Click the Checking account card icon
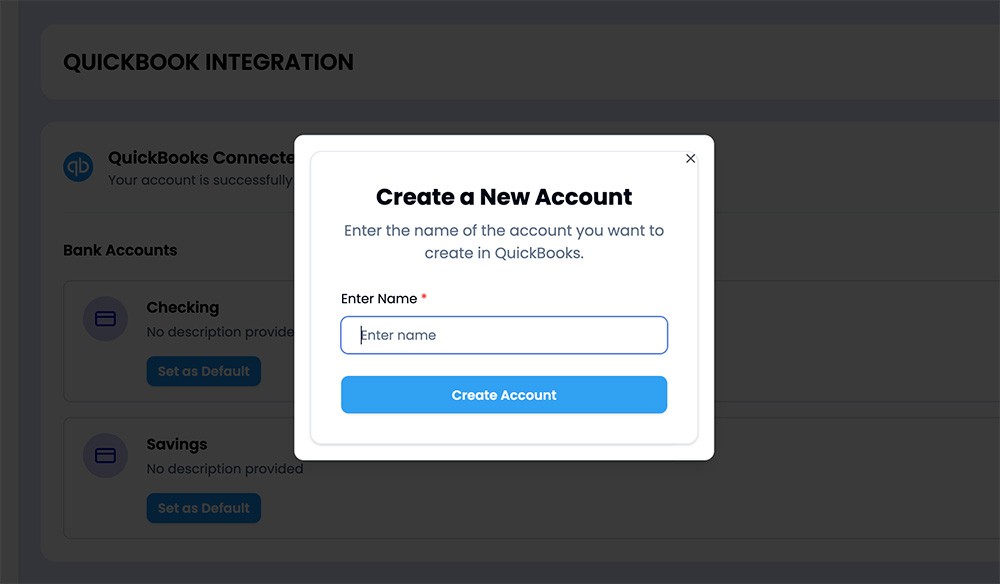1000x584 pixels. [x=105, y=318]
